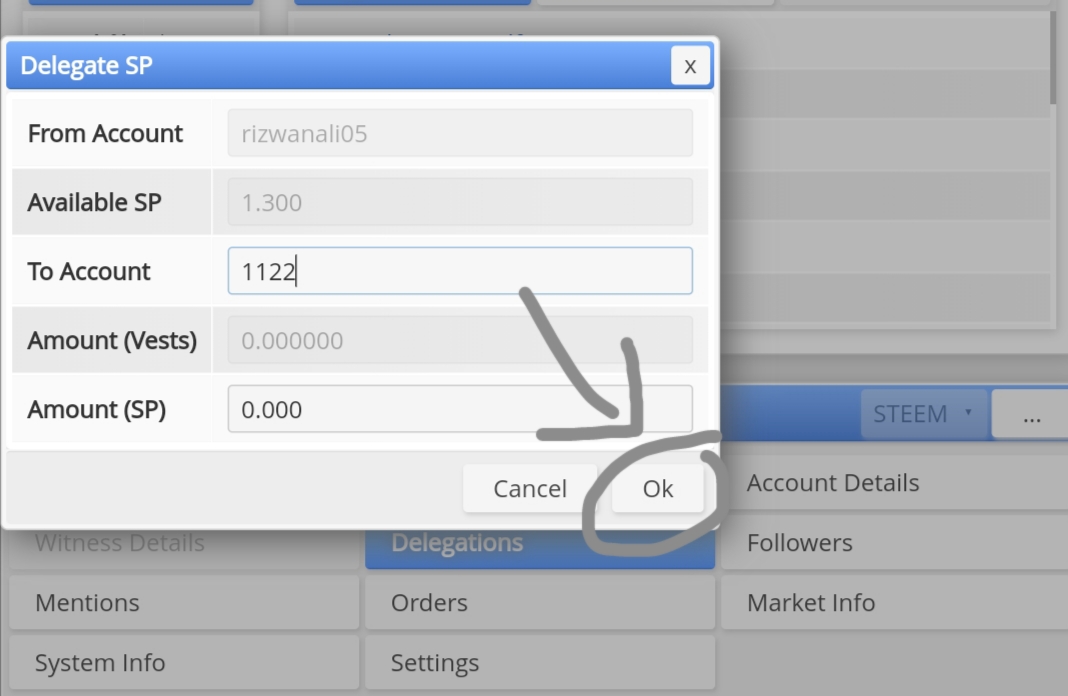This screenshot has height=696, width=1068.
Task: Open the Followers tab
Action: (x=894, y=543)
